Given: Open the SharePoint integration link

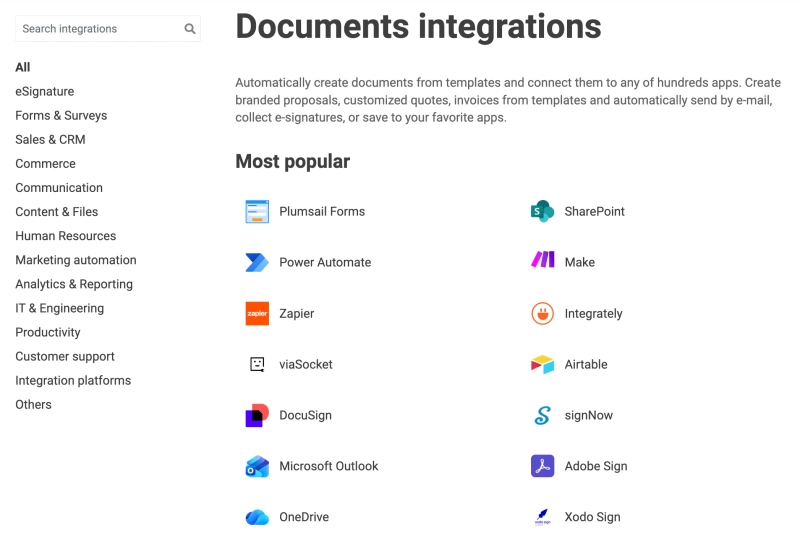Looking at the screenshot, I should (594, 211).
